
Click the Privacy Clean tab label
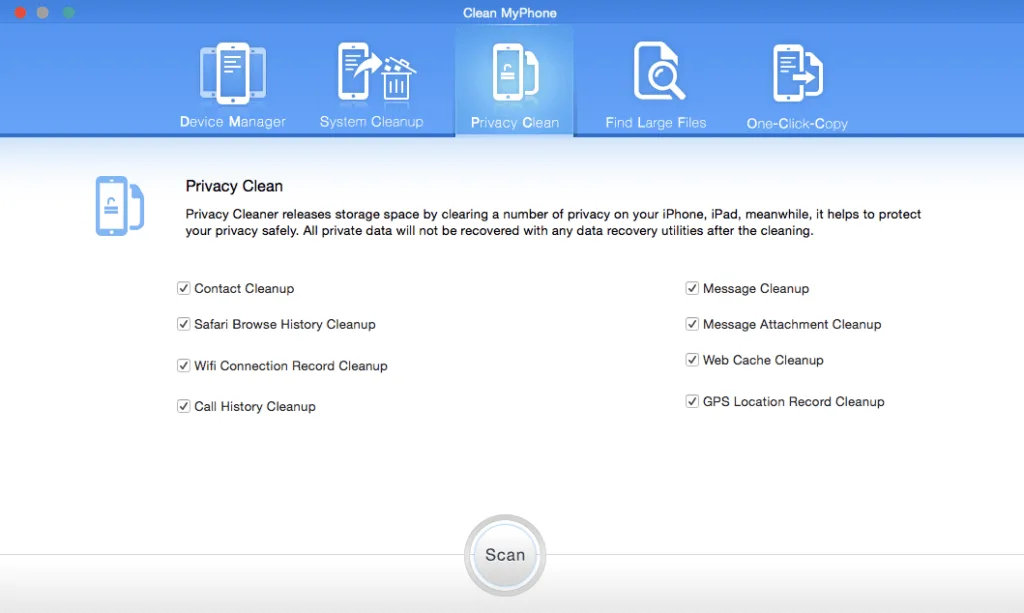[x=515, y=123]
